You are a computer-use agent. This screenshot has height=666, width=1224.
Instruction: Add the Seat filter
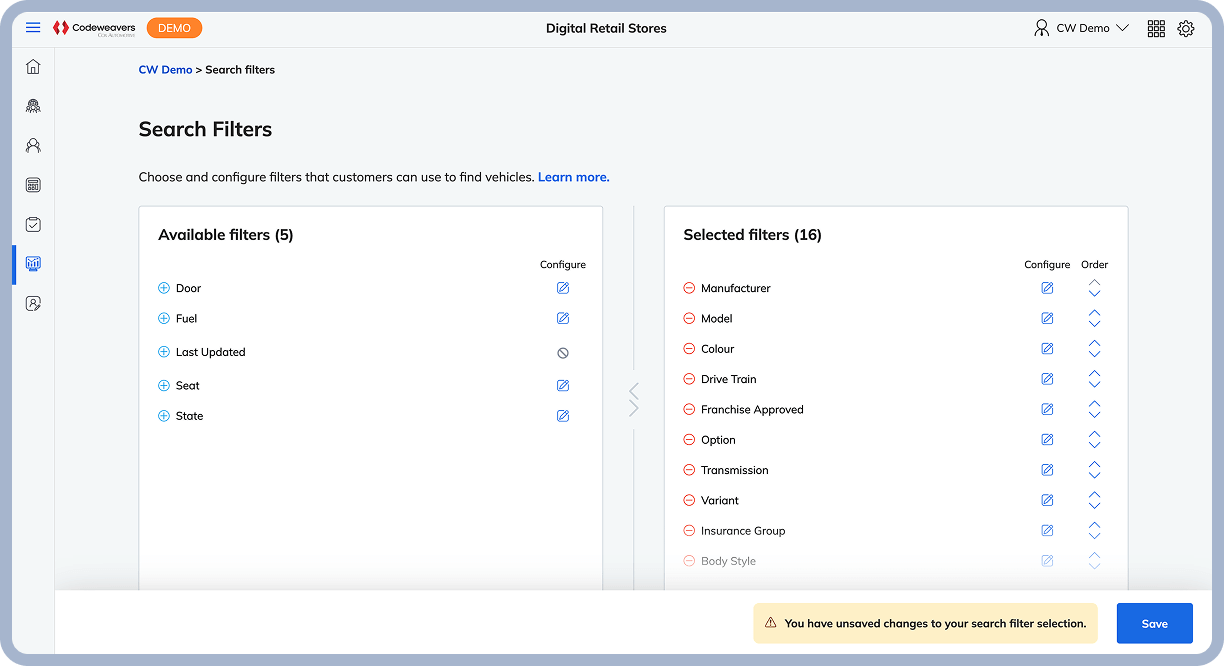[164, 385]
